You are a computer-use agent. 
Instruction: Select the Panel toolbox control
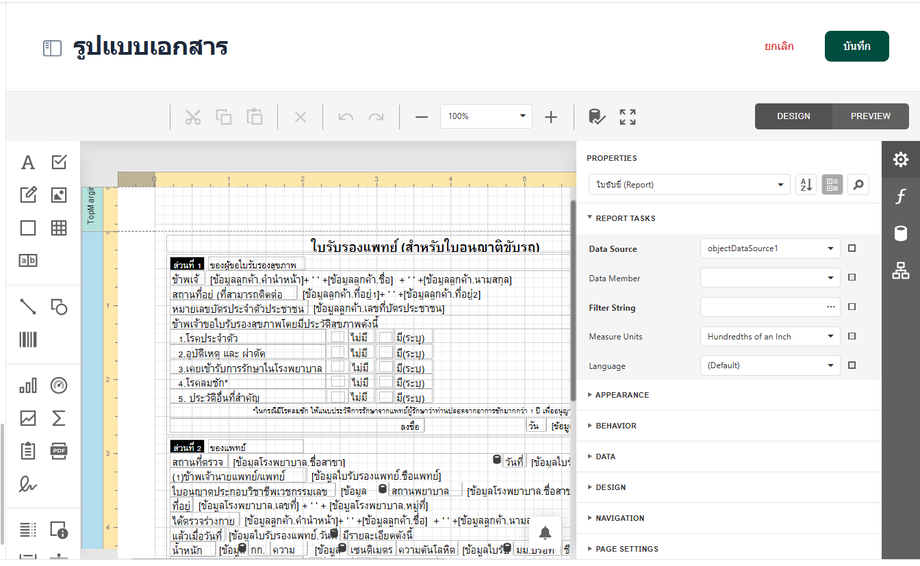point(28,228)
